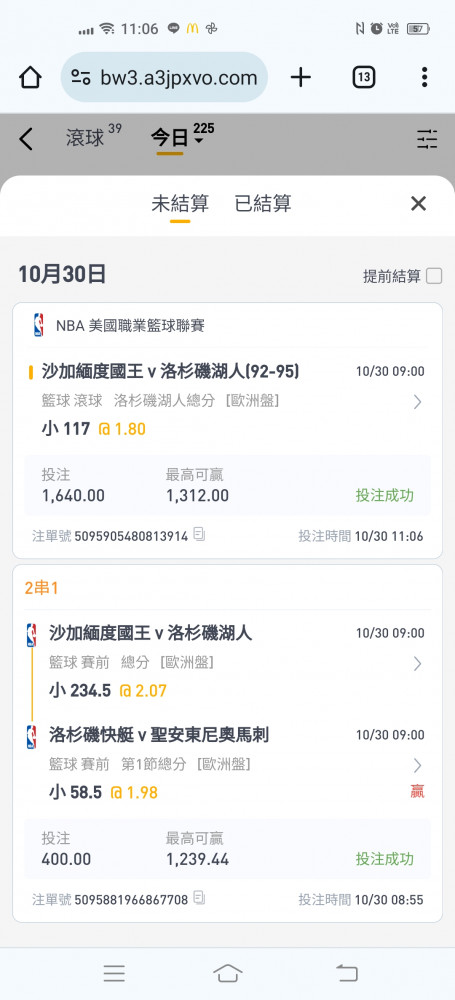Image resolution: width=455 pixels, height=1000 pixels.
Task: Enable the 提前結算 checkbox
Action: tap(434, 276)
